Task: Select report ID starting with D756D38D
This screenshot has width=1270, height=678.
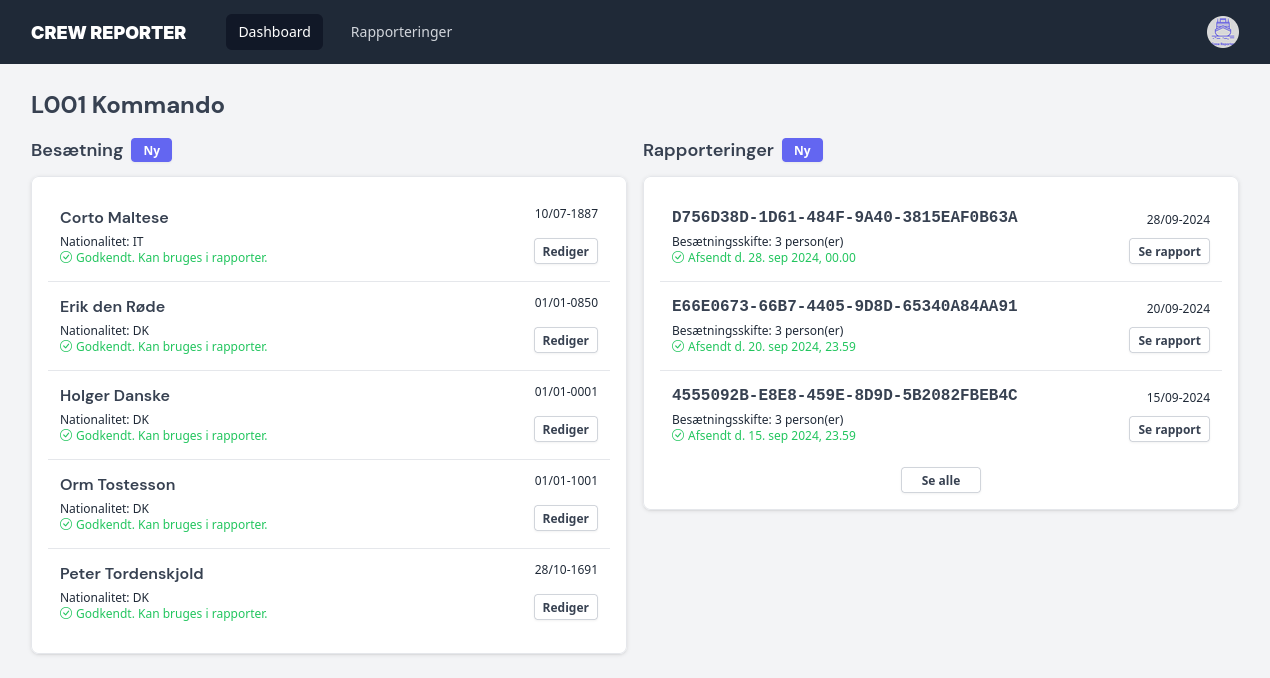Action: pyautogui.click(x=844, y=217)
